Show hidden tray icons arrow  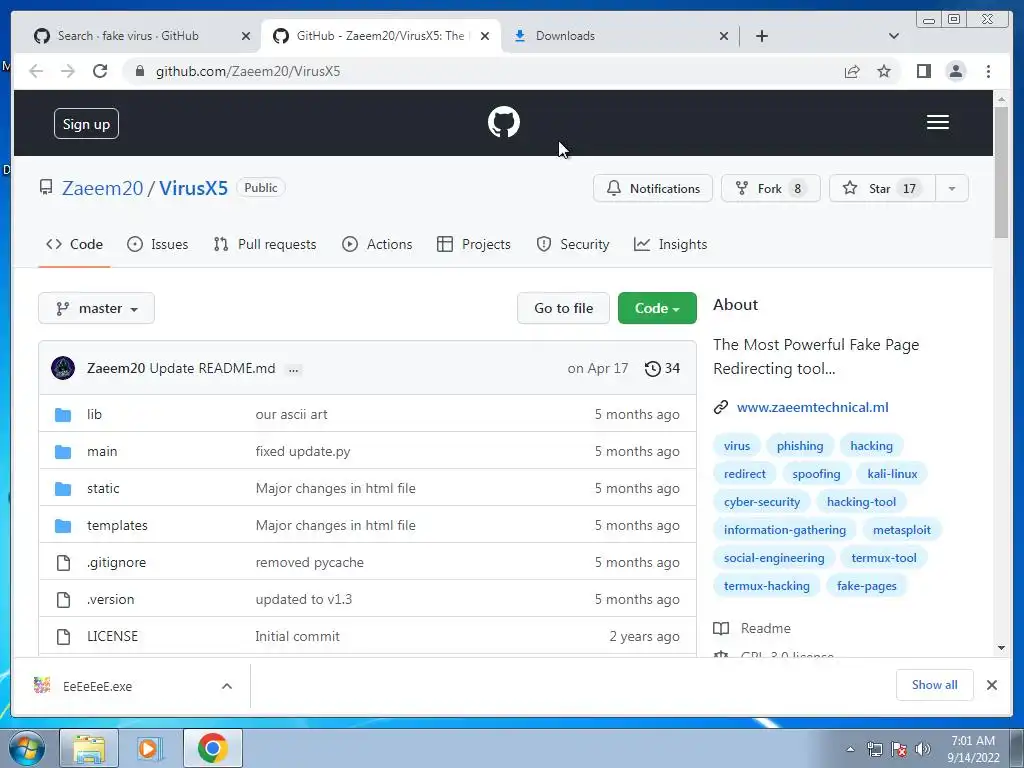(x=850, y=749)
